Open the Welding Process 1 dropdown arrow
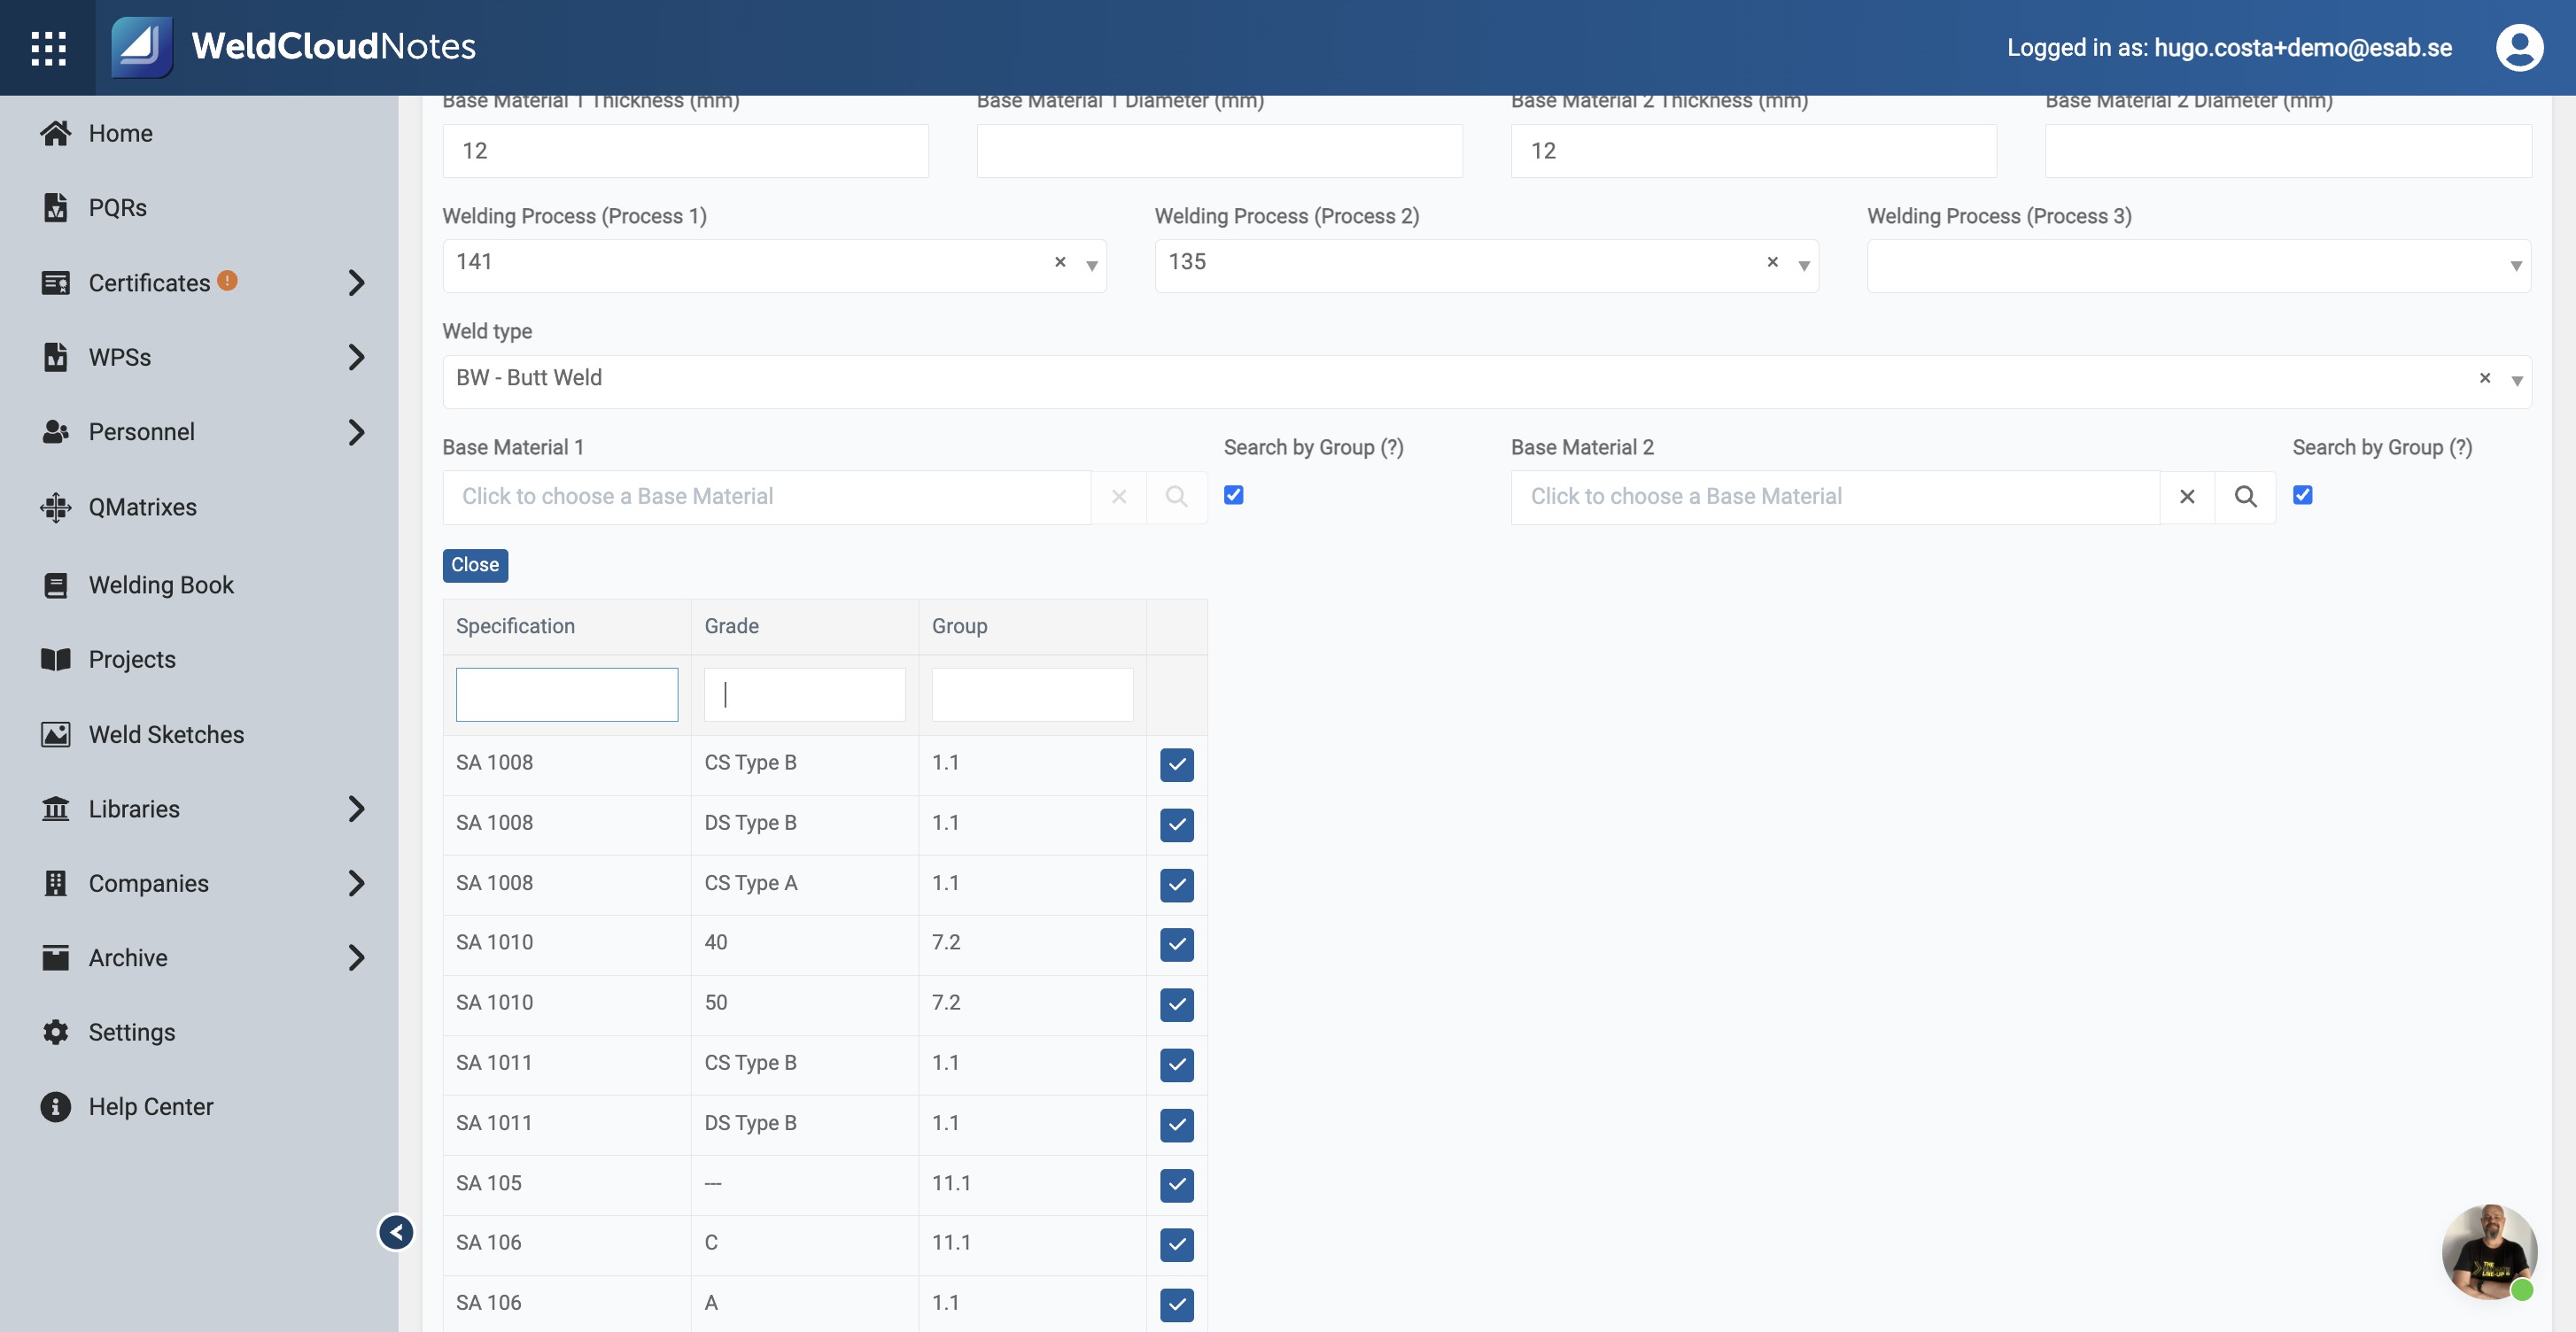The image size is (2576, 1332). coord(1092,266)
